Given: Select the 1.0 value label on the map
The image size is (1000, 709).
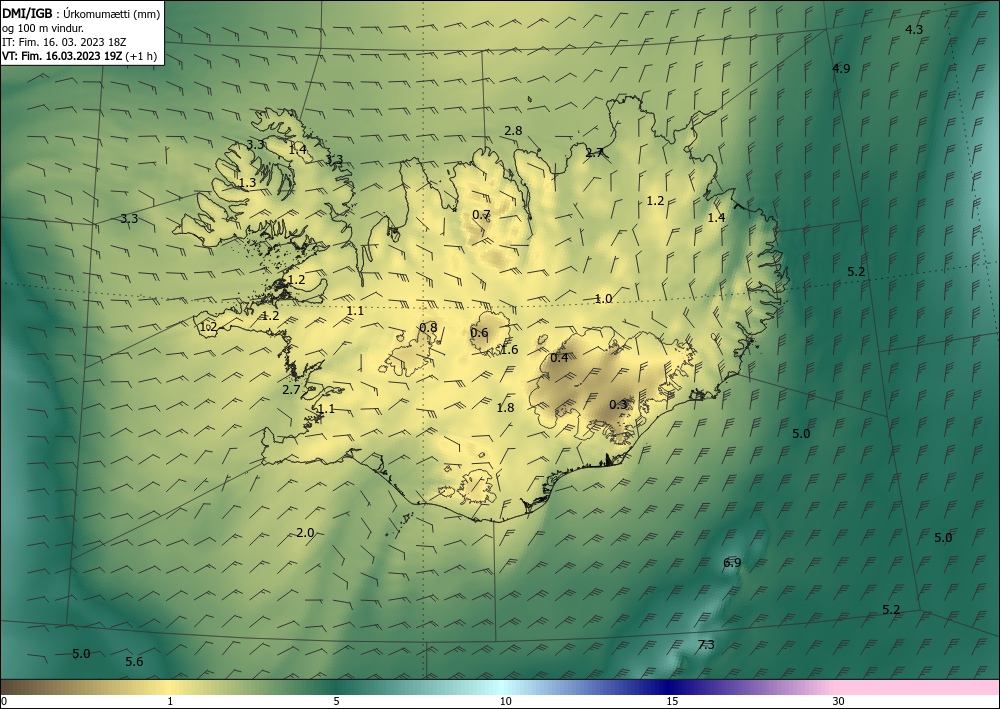Looking at the screenshot, I should pyautogui.click(x=603, y=298).
